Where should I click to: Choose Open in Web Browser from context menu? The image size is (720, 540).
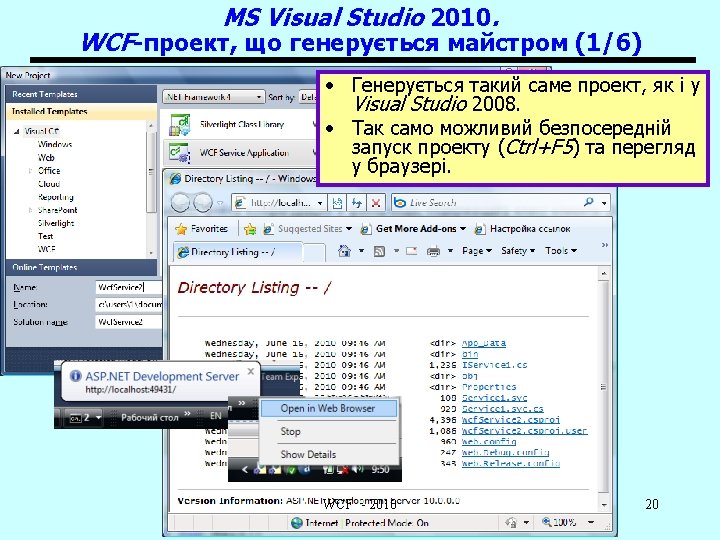[329, 408]
